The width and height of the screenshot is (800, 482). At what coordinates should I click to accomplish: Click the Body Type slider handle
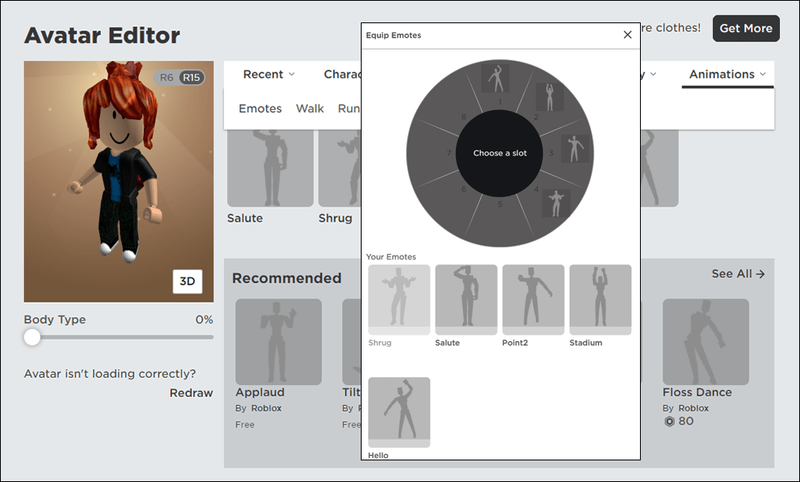pos(32,337)
